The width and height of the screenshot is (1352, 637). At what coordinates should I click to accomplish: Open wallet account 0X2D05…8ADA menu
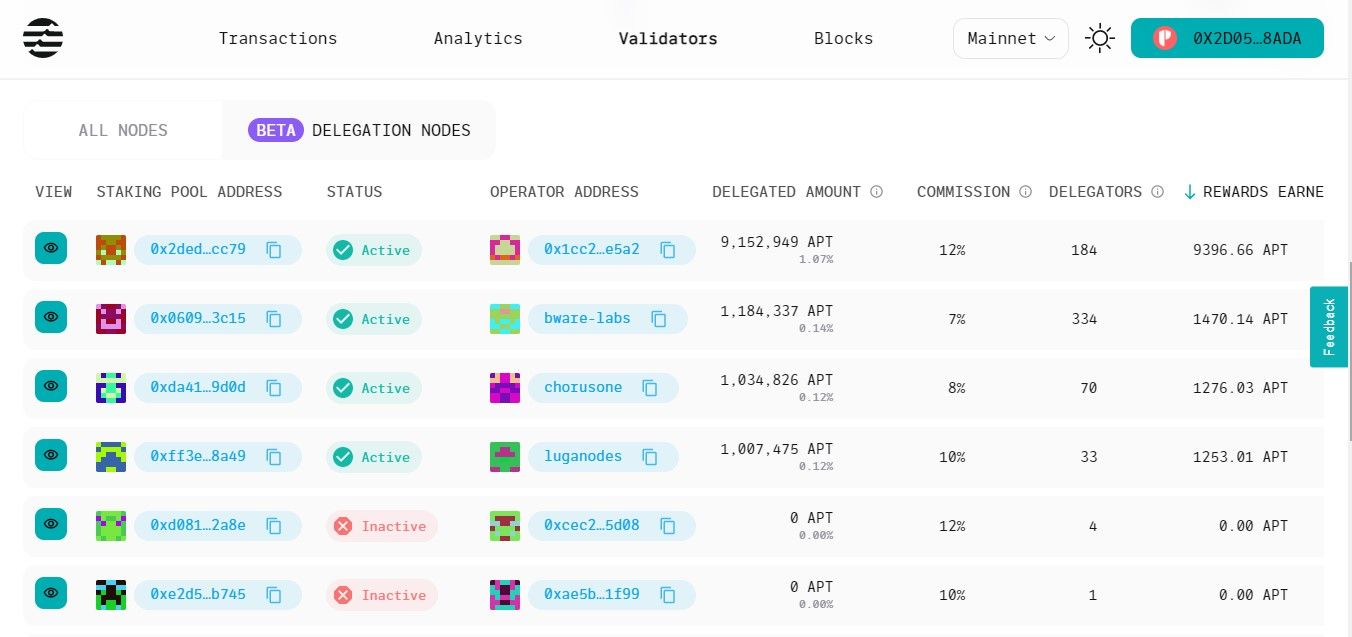[1227, 39]
